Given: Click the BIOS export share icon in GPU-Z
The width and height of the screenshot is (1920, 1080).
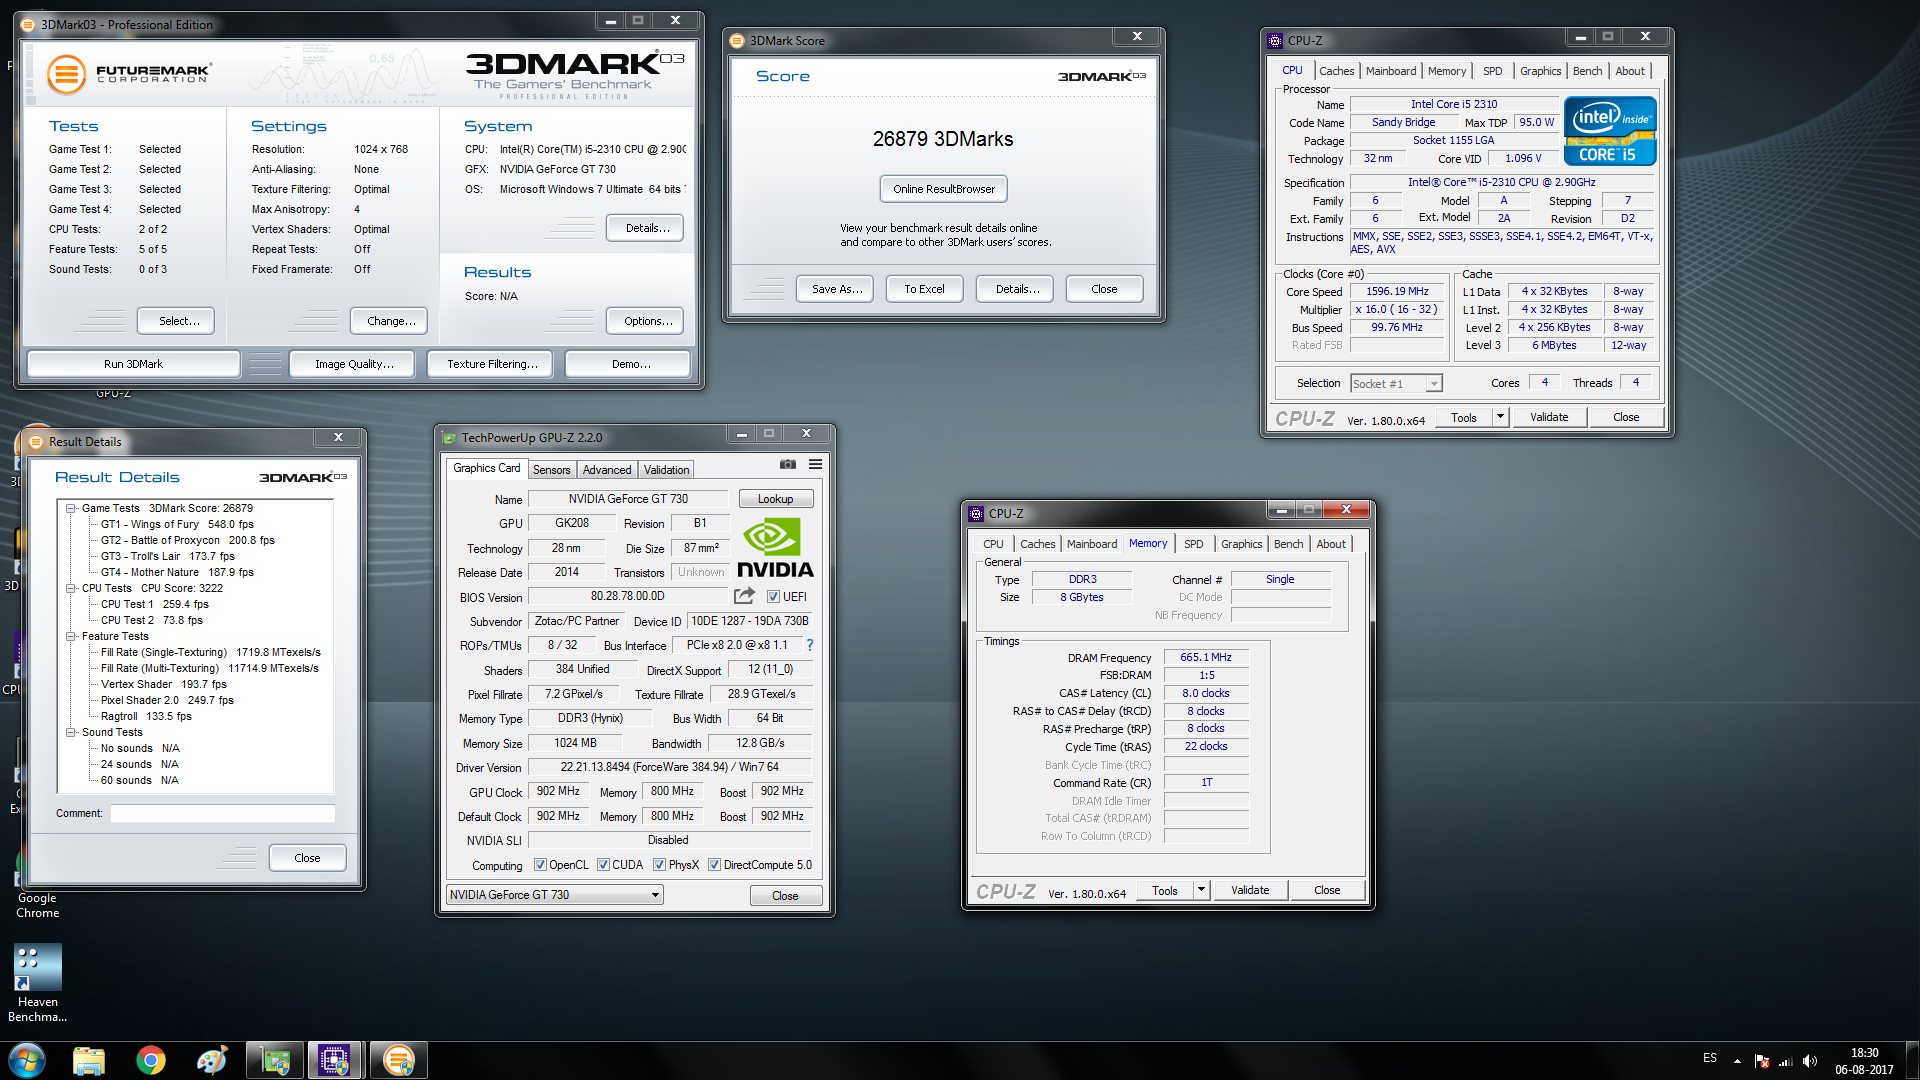Looking at the screenshot, I should 744,596.
